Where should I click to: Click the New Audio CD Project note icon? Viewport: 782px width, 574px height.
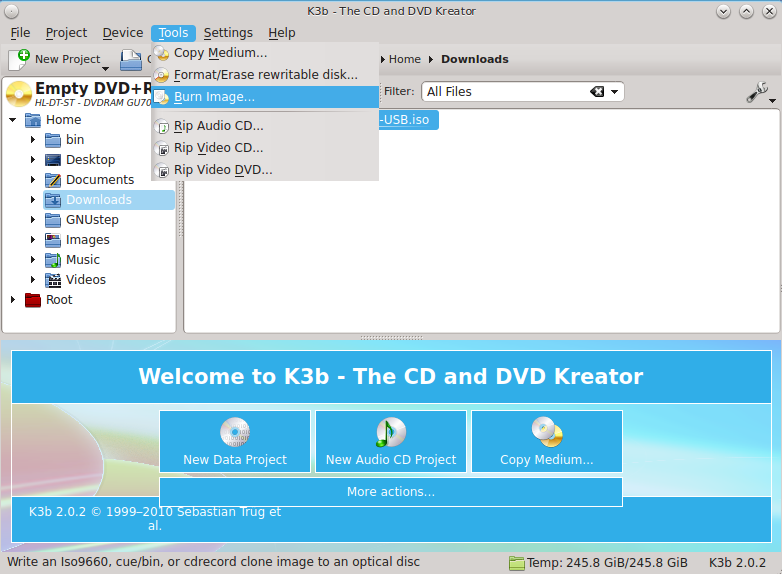[391, 432]
